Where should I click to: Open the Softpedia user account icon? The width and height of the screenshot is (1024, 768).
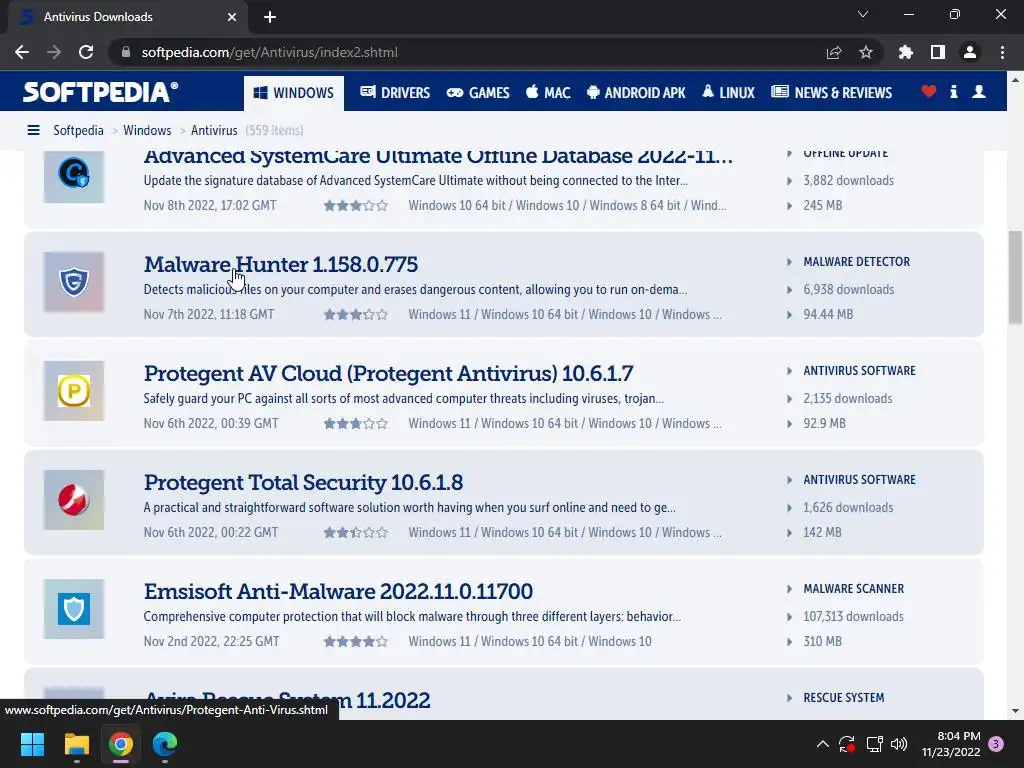[979, 92]
